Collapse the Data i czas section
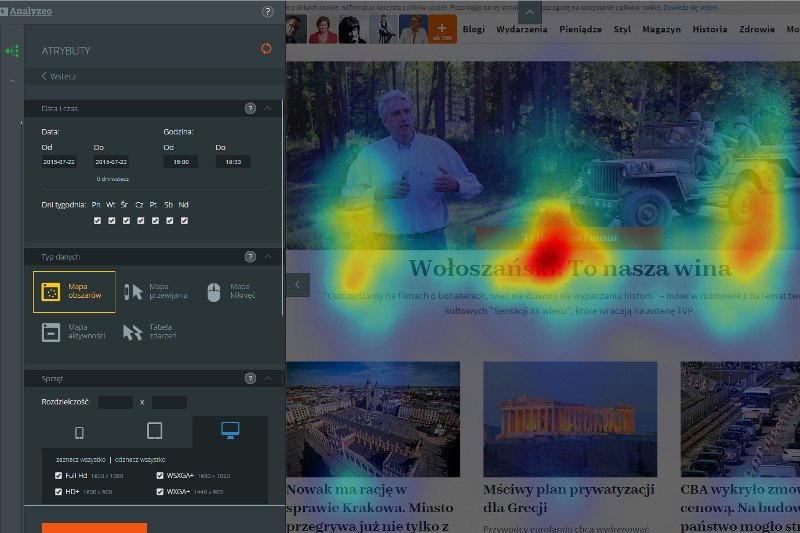 pos(268,108)
